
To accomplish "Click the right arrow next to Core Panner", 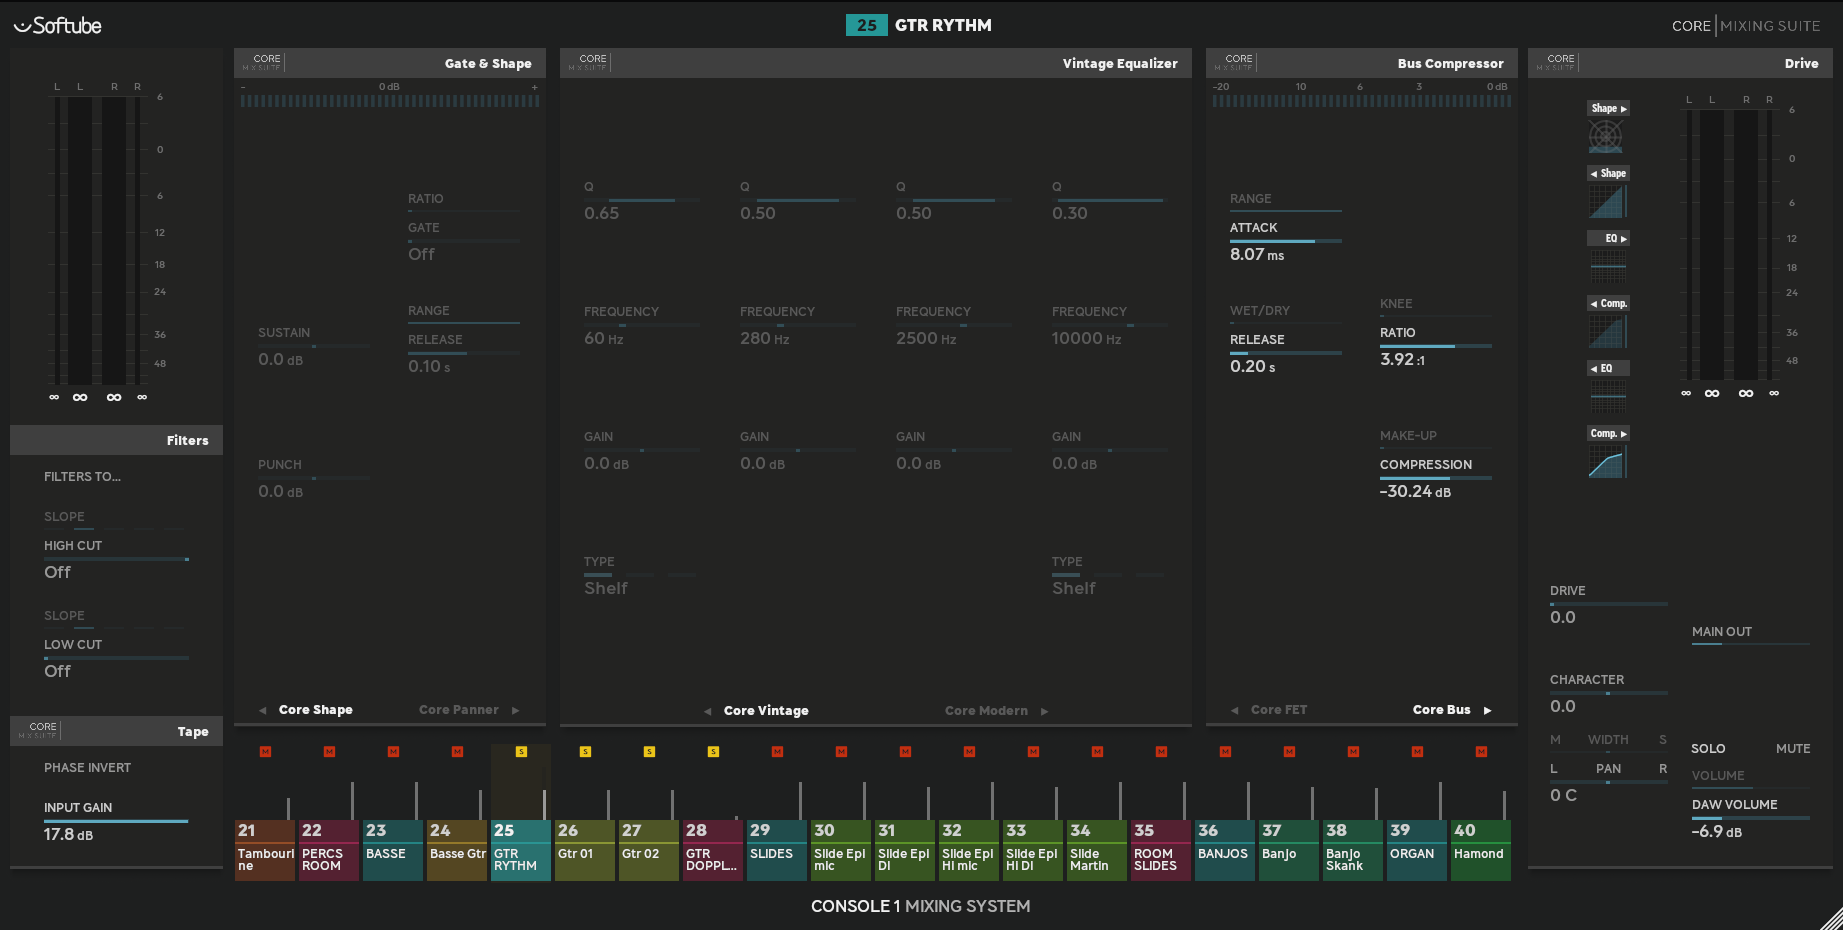I will pos(516,711).
